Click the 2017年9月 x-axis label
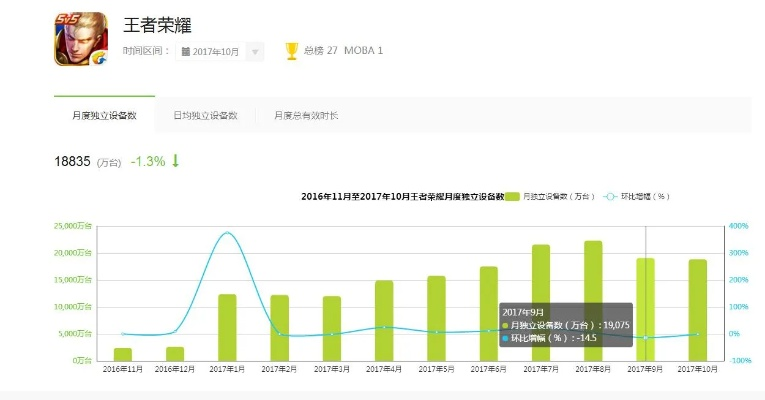Viewport: 765px width, 400px height. click(645, 369)
